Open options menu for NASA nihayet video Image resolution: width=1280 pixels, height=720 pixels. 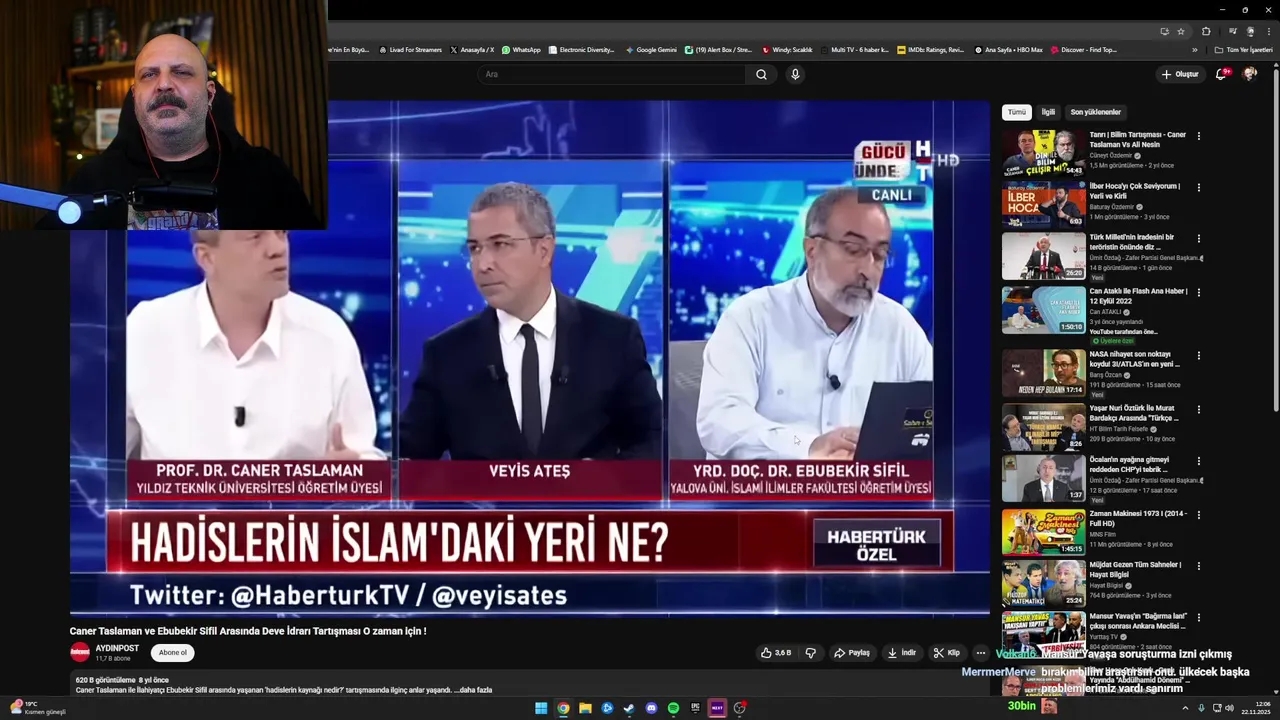tap(1199, 356)
